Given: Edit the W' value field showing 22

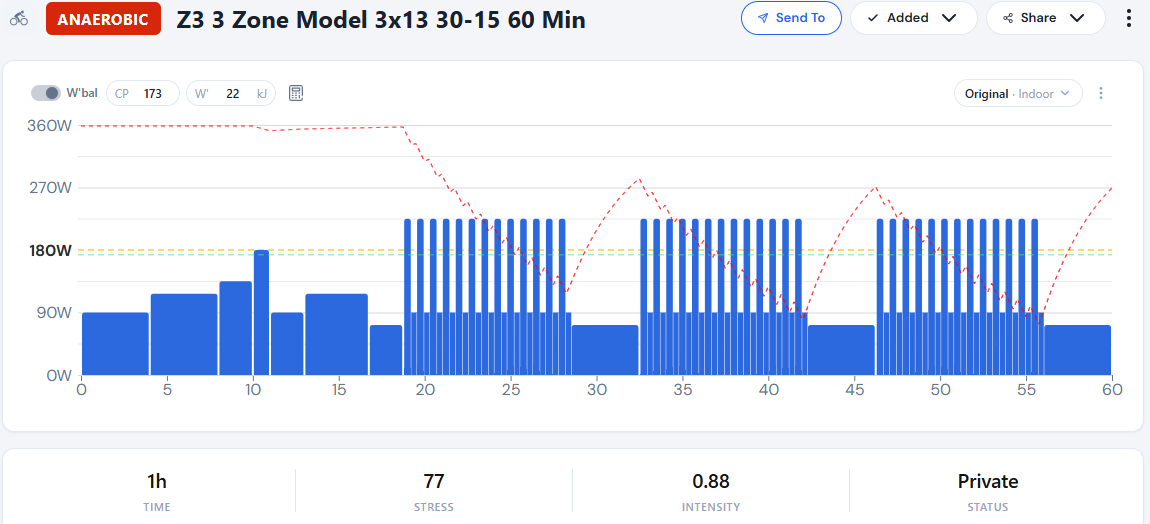Looking at the screenshot, I should tap(231, 93).
